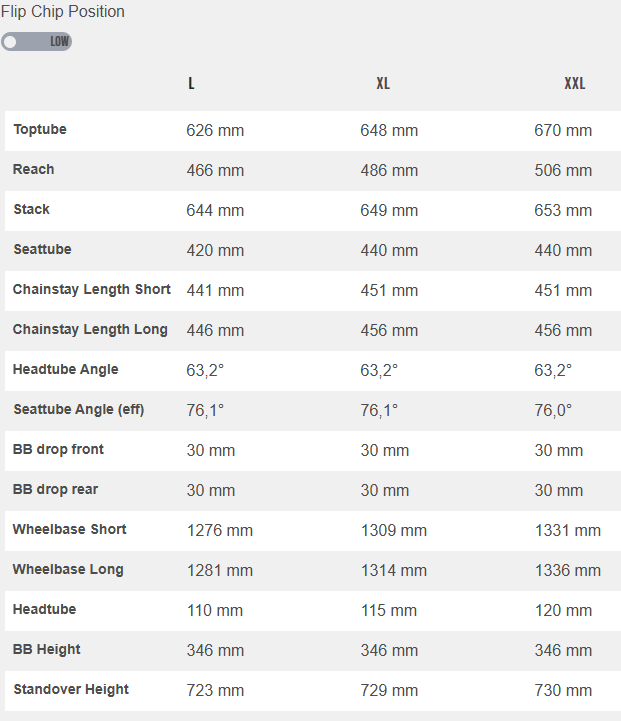Viewport: 621px width, 721px height.
Task: Click the Flip Chip Position heading
Action: tap(63, 12)
